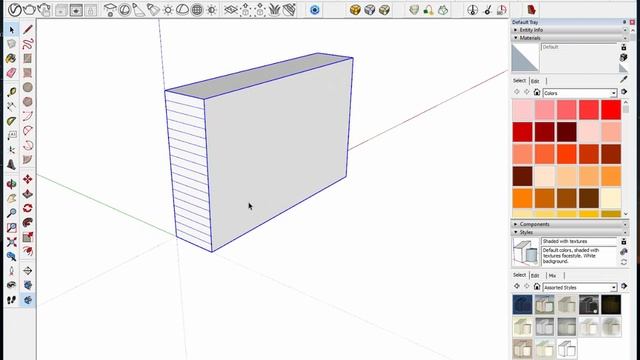Click the yellow cube toolbar icon
The width and height of the screenshot is (640, 360).
pyautogui.click(x=355, y=10)
